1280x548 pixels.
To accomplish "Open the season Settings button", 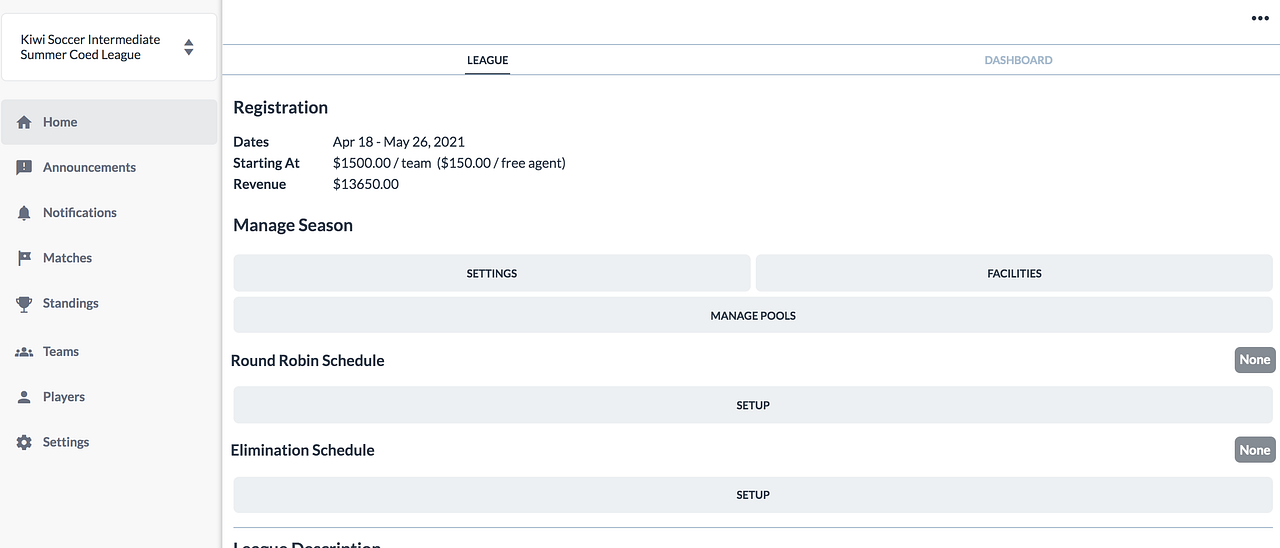I will coord(491,273).
